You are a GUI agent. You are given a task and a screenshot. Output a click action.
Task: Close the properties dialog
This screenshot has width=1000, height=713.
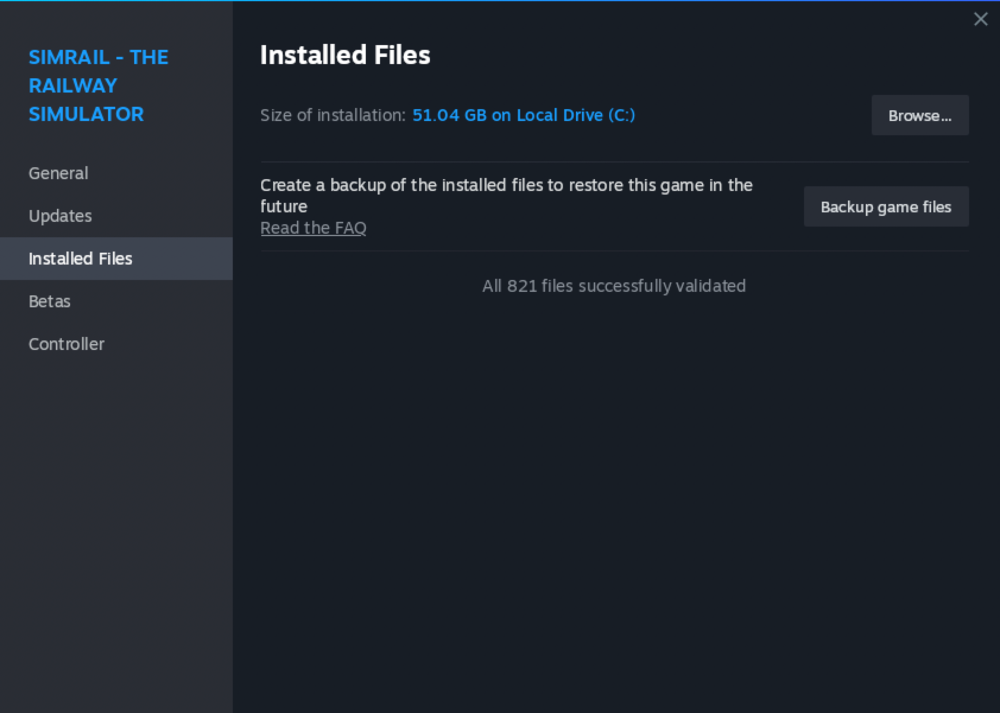pyautogui.click(x=981, y=19)
